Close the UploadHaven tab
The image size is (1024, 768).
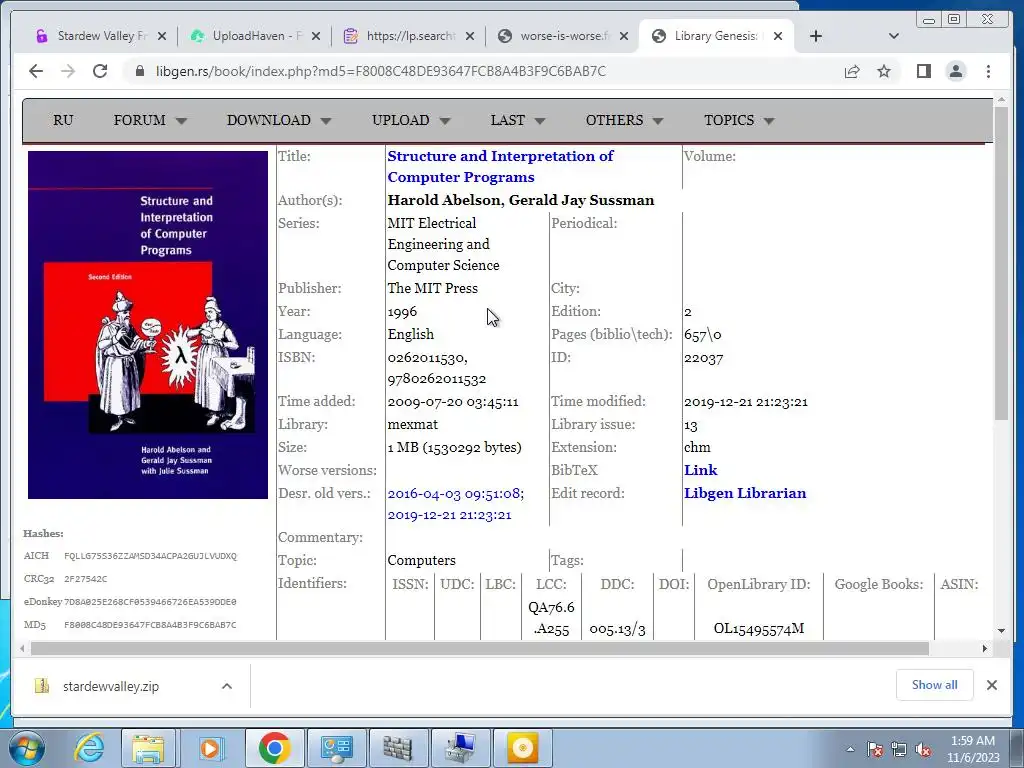(x=316, y=37)
